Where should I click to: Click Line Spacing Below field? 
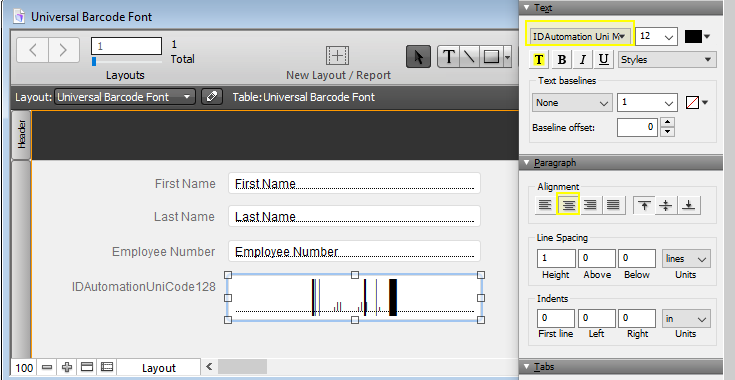[x=637, y=258]
